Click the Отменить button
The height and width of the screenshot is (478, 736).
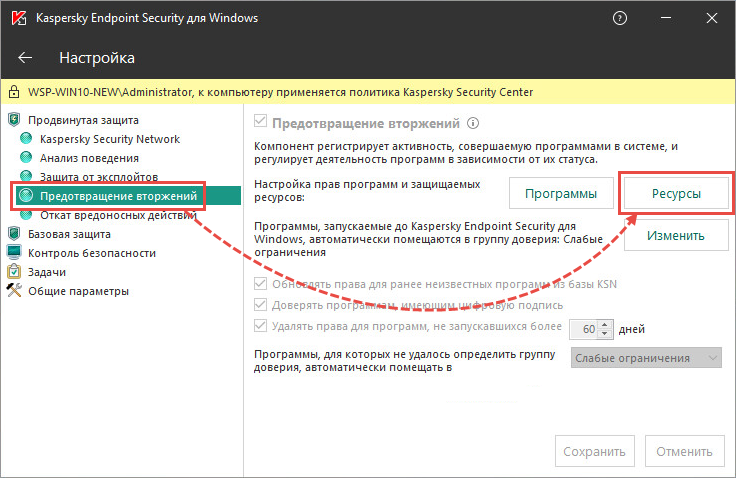(x=684, y=451)
